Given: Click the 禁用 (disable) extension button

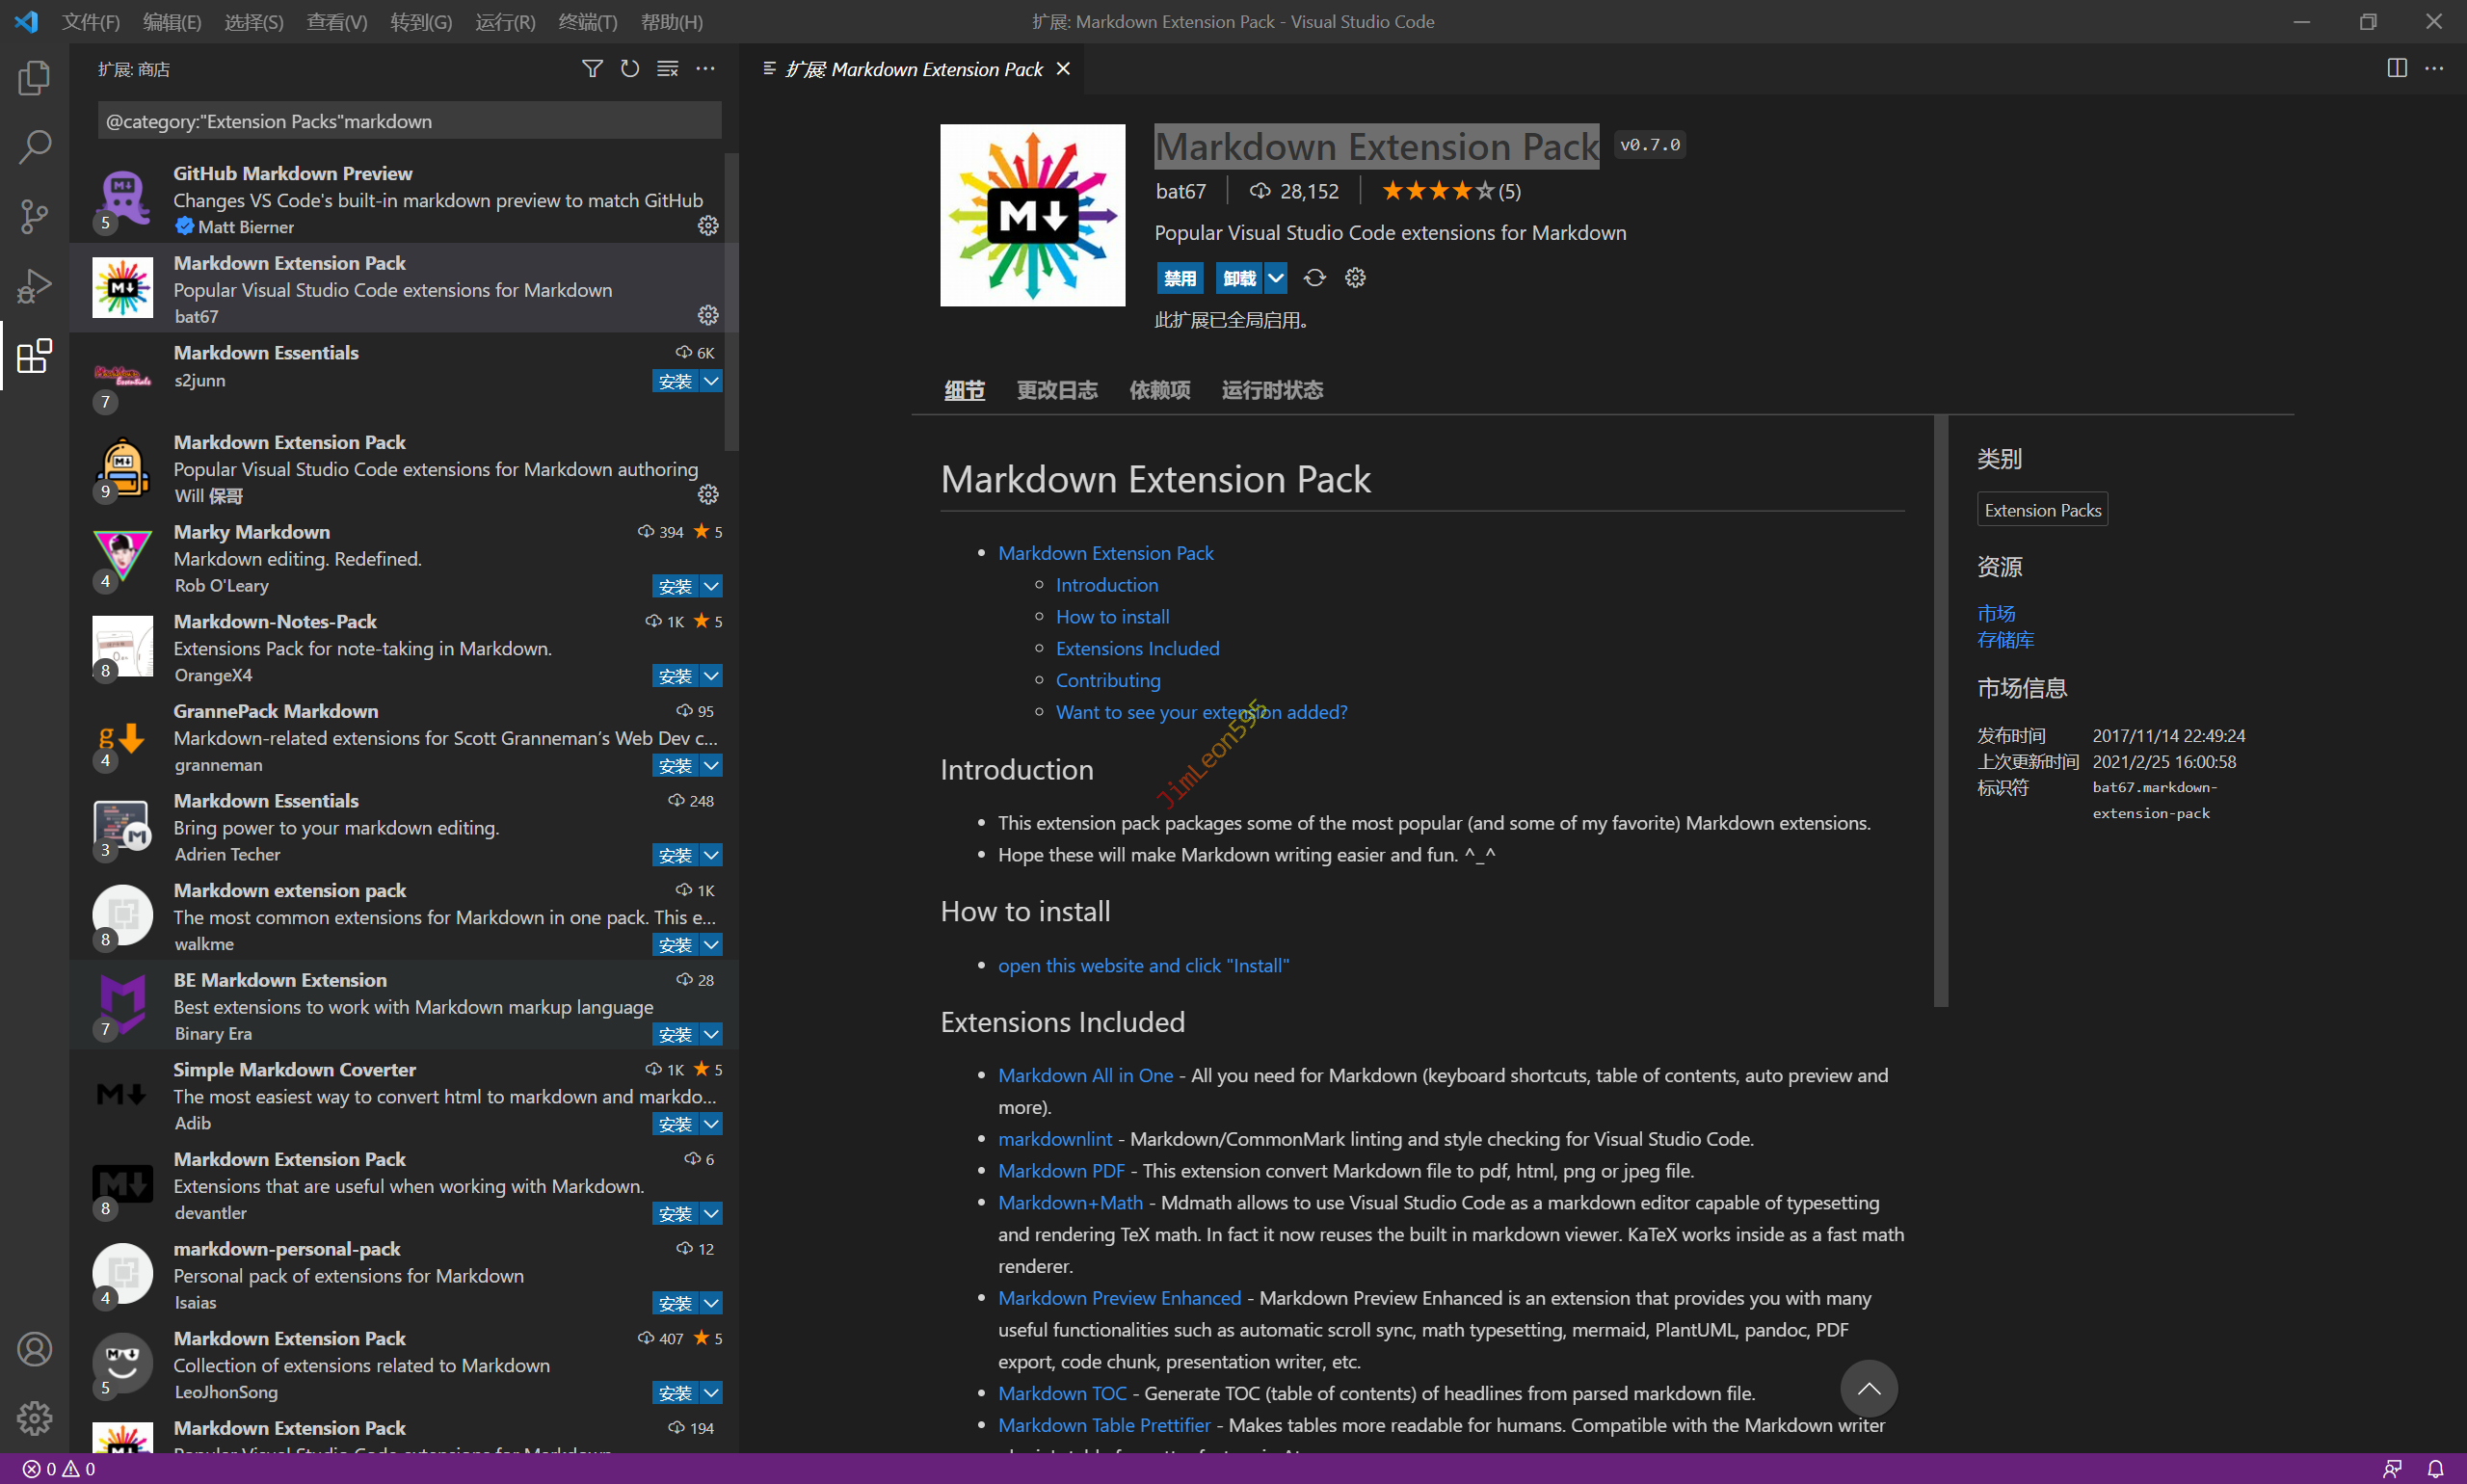Looking at the screenshot, I should tap(1179, 278).
